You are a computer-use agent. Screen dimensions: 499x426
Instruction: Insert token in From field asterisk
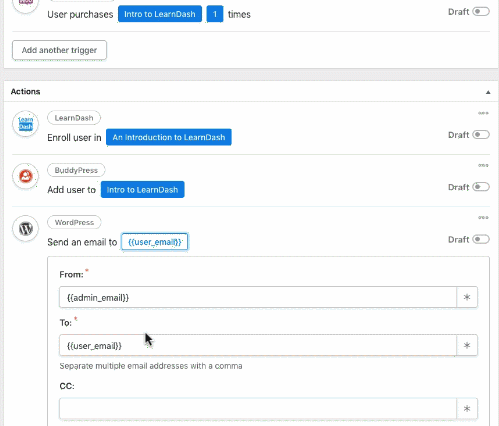(x=467, y=297)
